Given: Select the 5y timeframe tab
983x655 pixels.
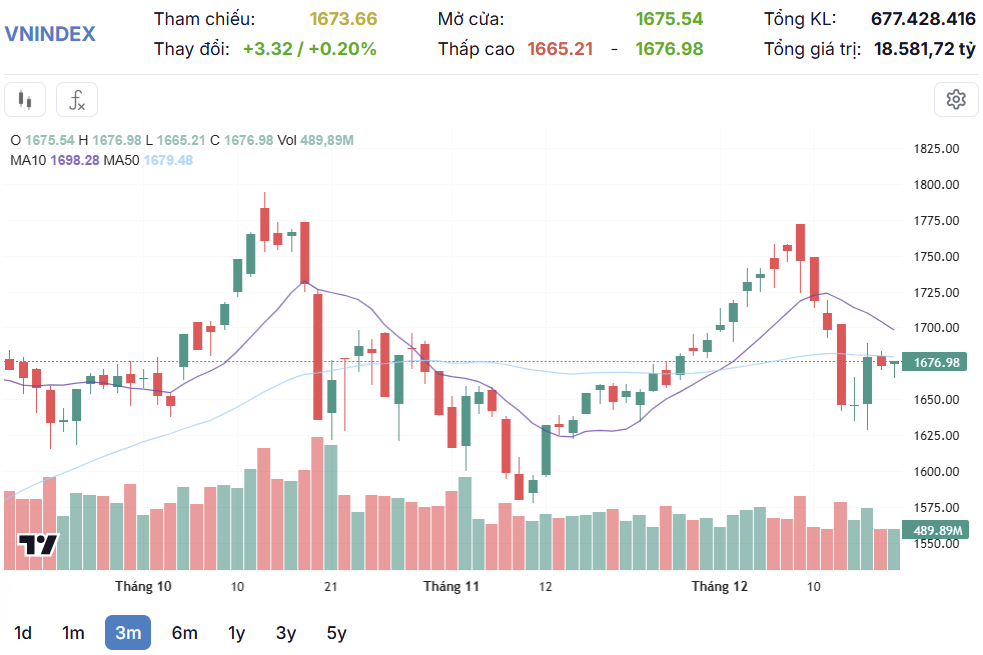Looking at the screenshot, I should coord(334,632).
